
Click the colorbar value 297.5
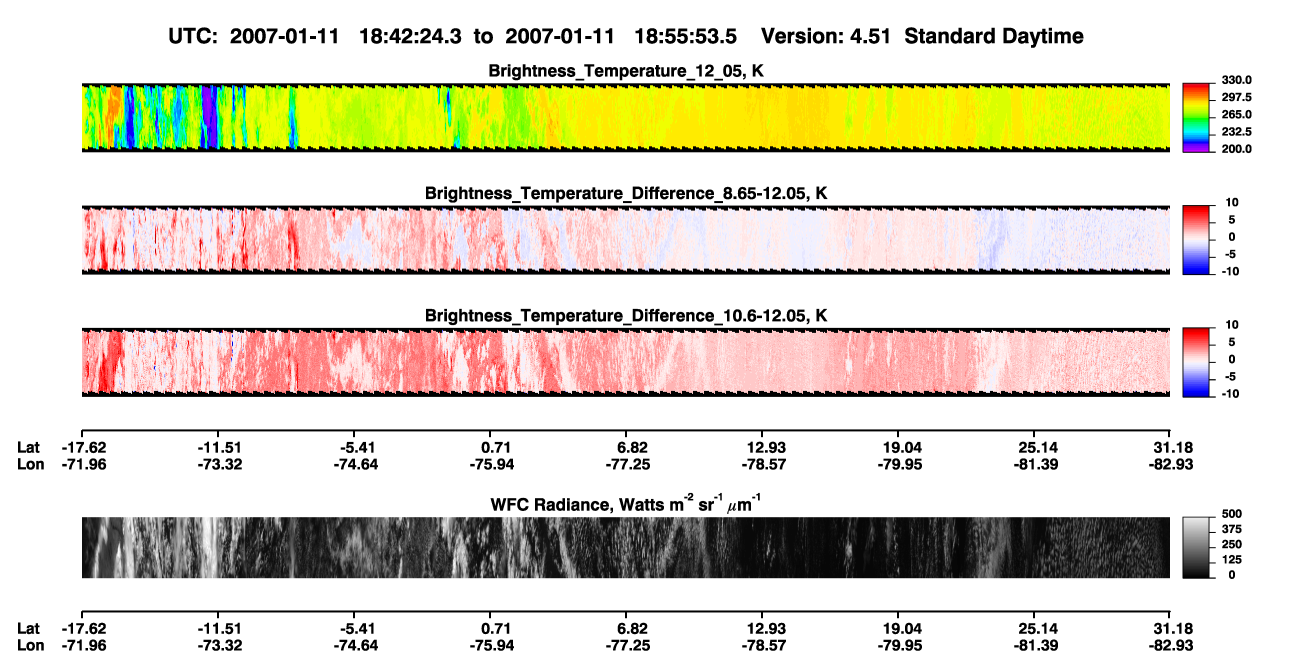coord(1236,97)
